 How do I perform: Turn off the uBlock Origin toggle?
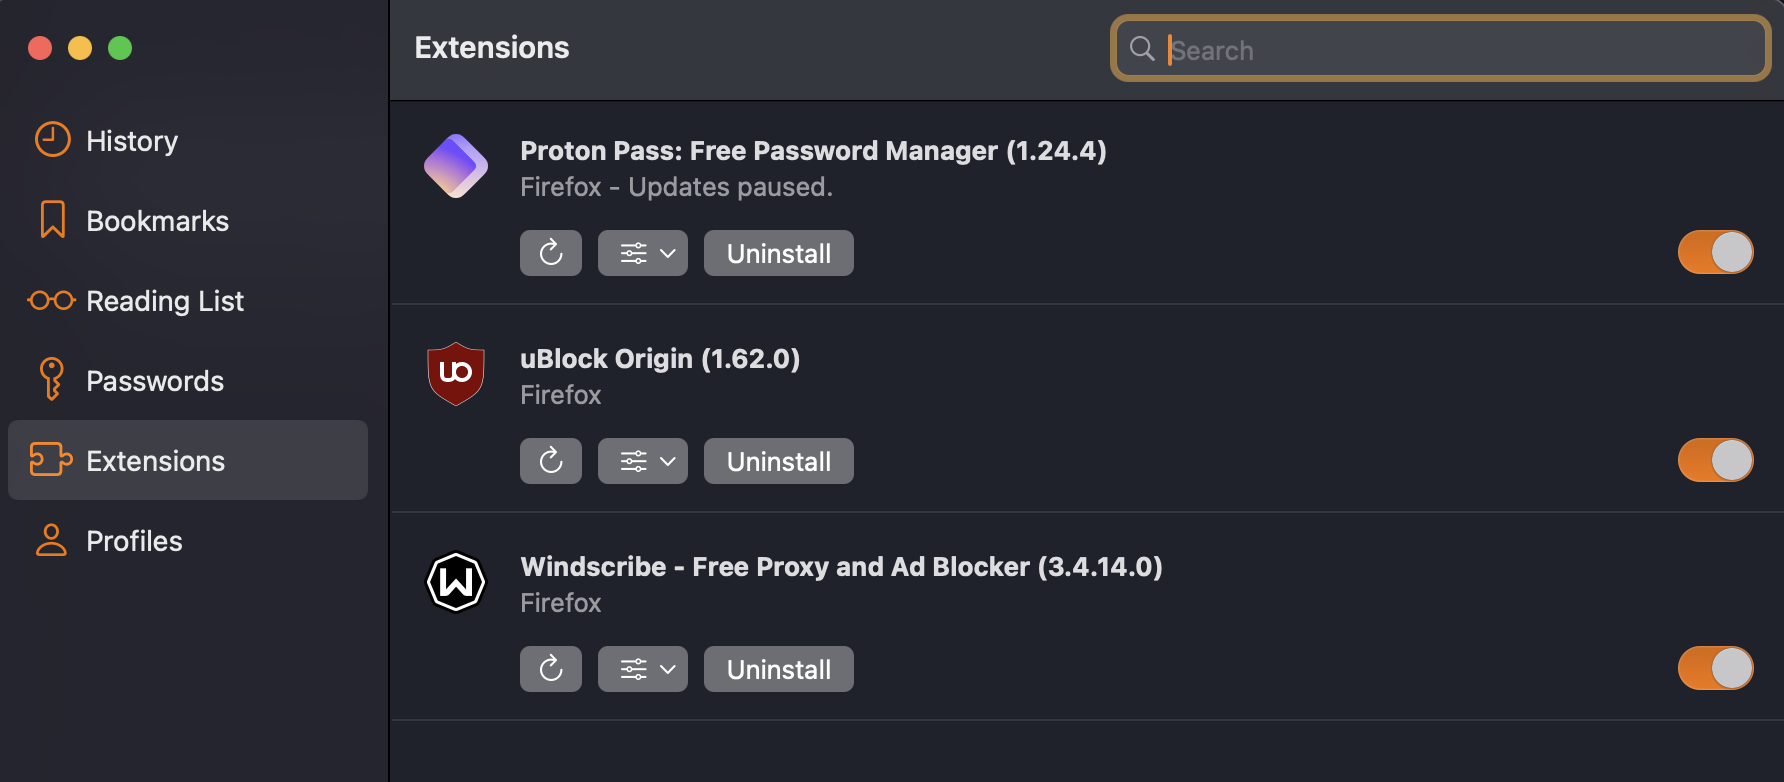click(x=1715, y=460)
